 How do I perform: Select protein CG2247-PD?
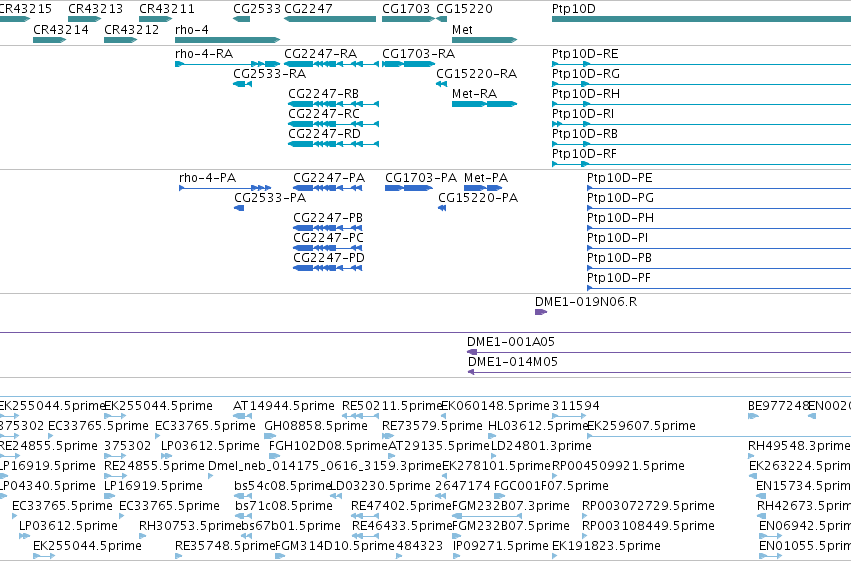(328, 268)
